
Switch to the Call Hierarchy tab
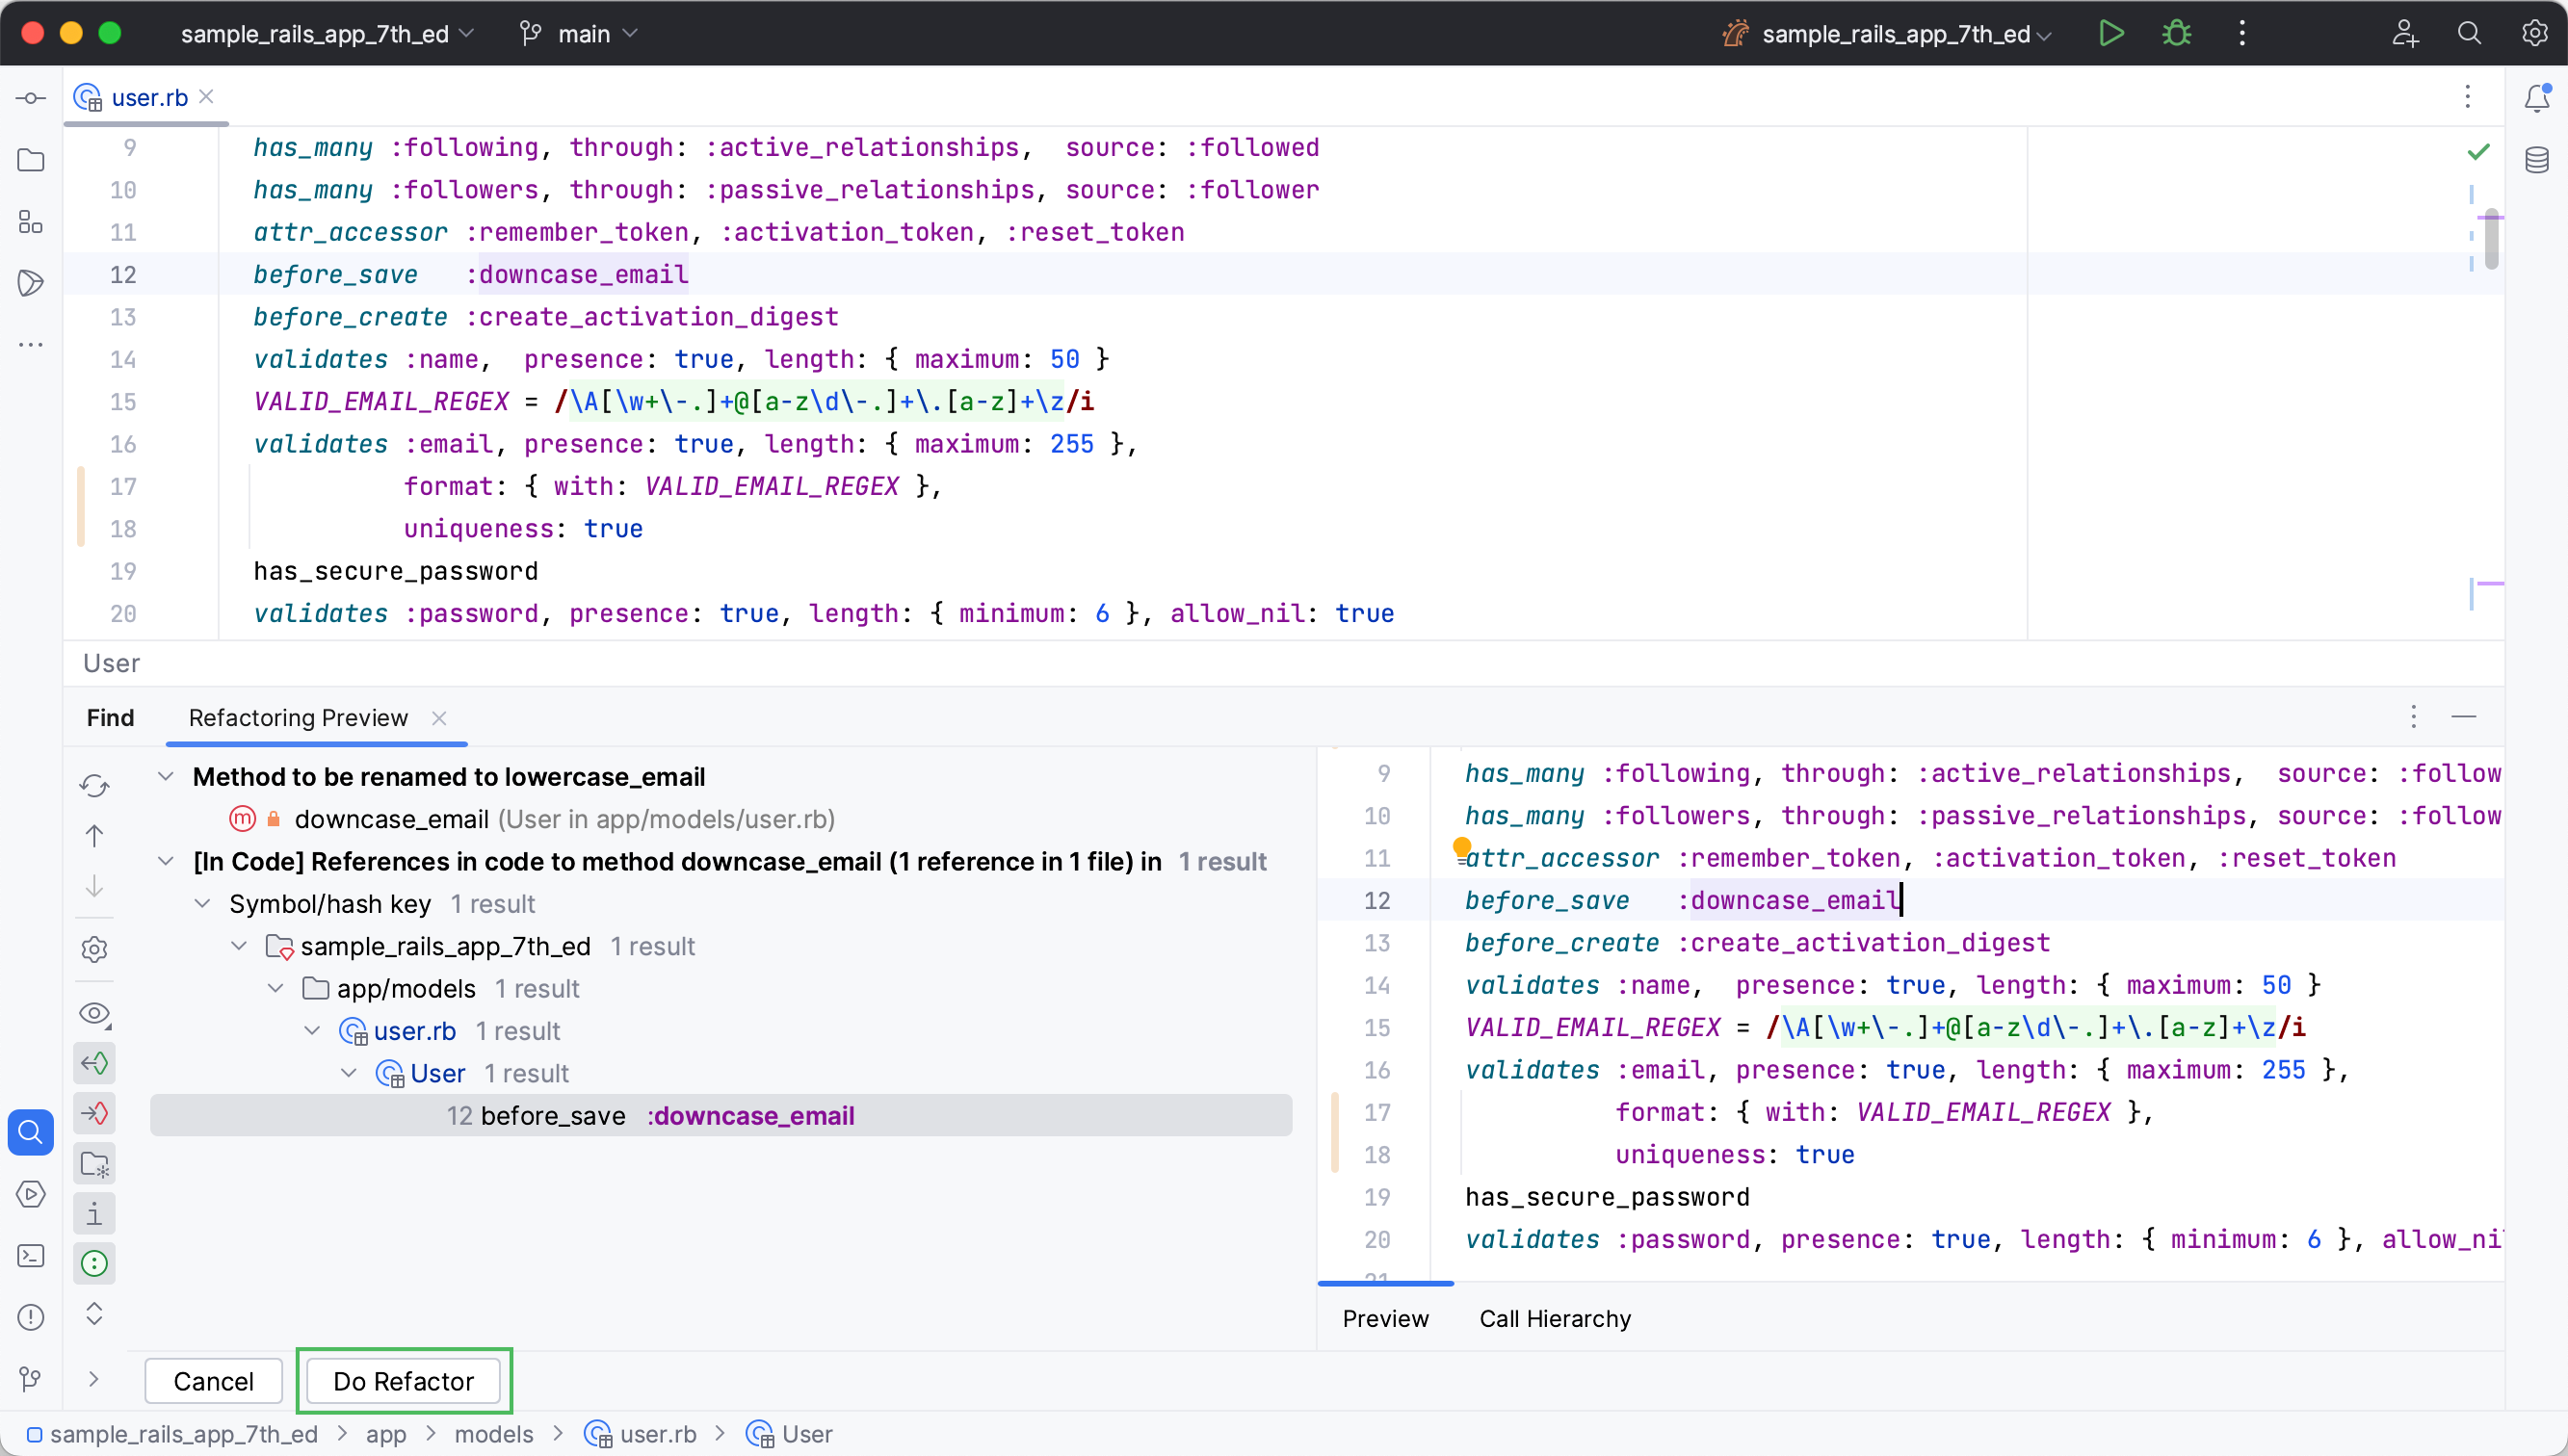click(1555, 1319)
